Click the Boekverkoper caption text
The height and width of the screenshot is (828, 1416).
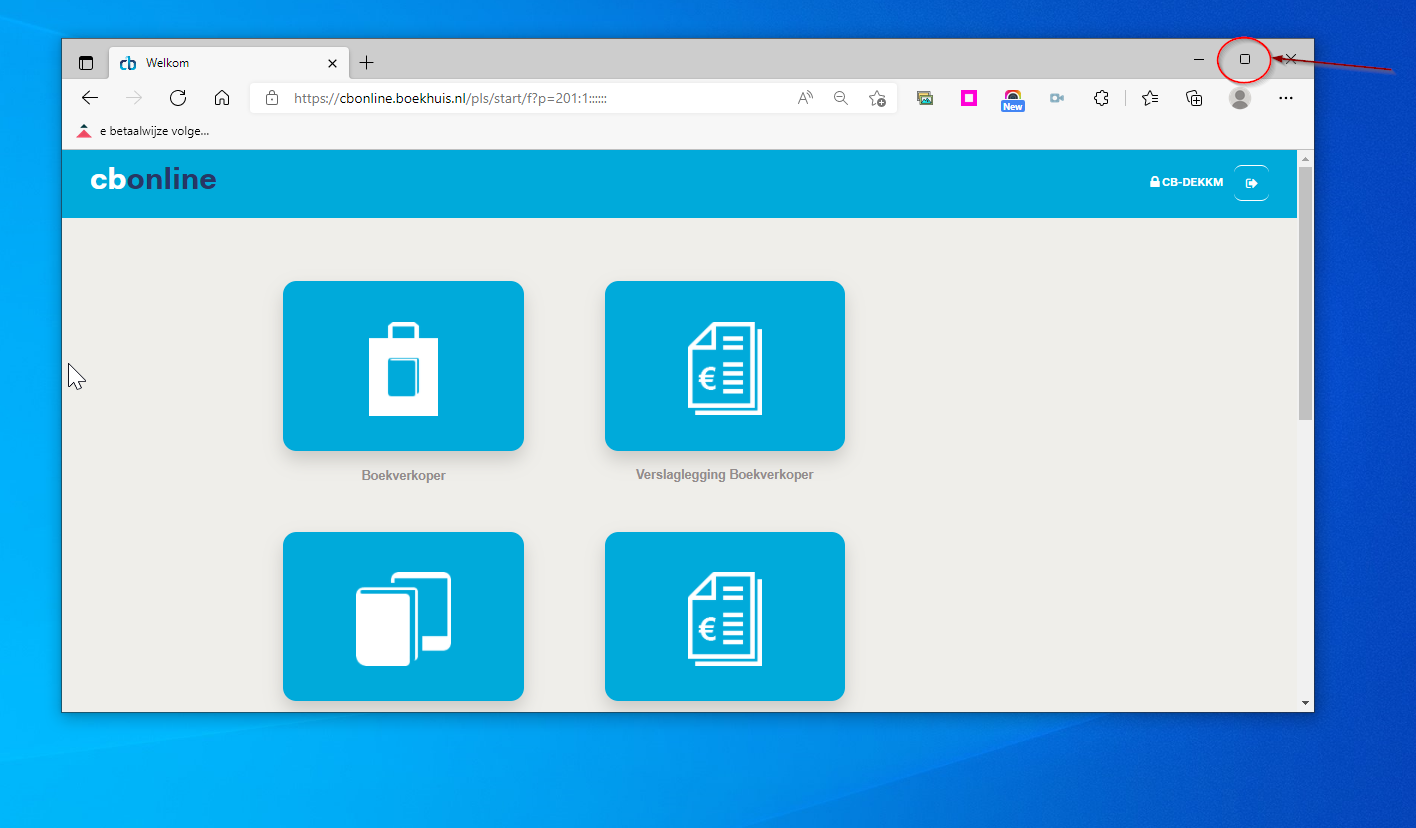(403, 476)
